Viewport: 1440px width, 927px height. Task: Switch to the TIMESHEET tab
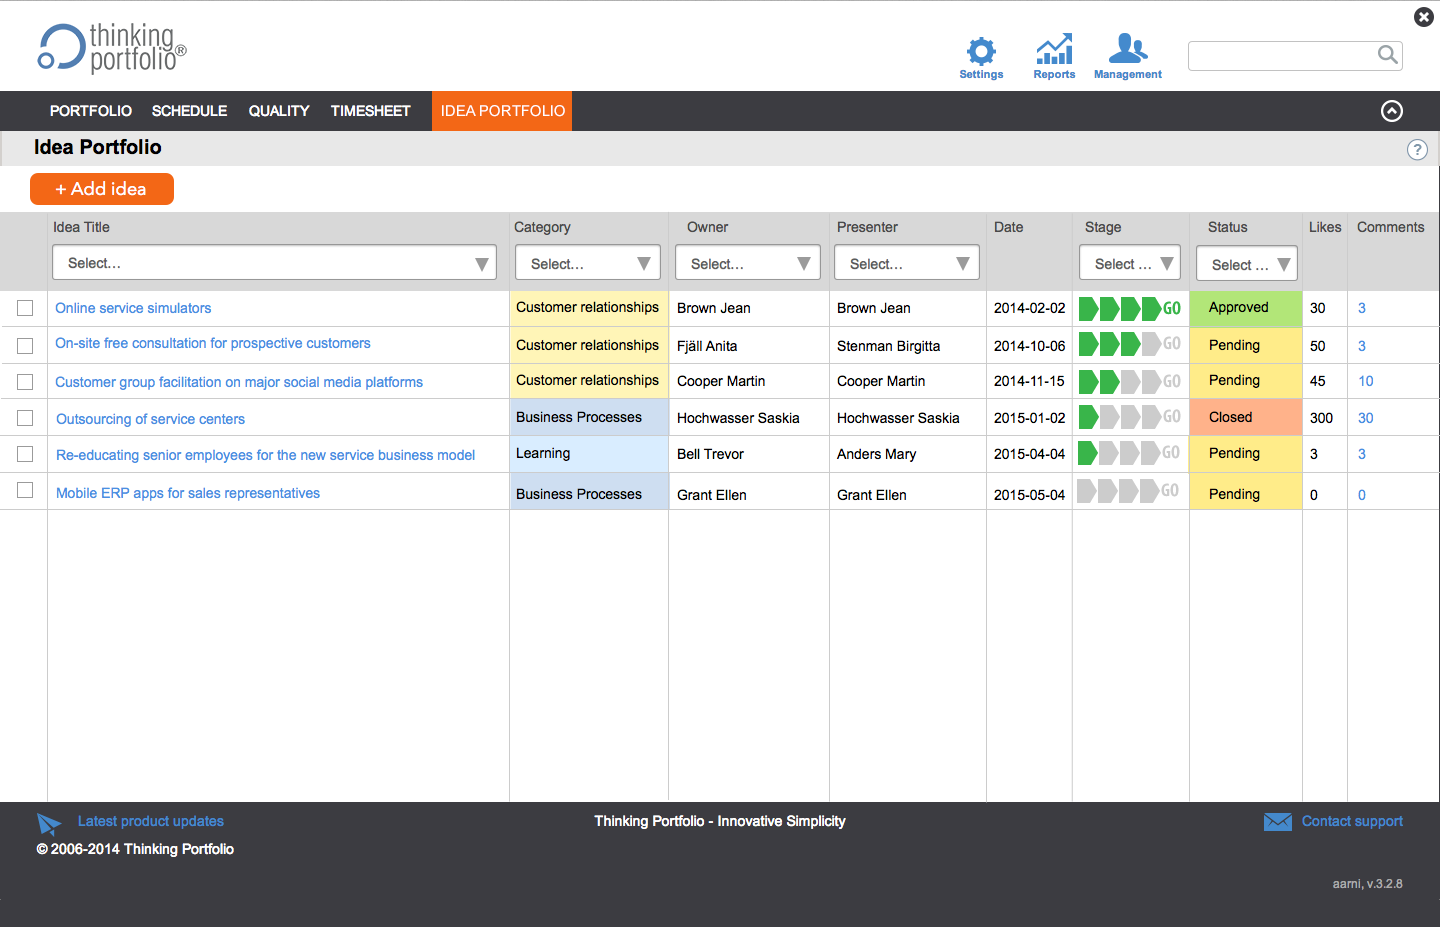tap(371, 111)
